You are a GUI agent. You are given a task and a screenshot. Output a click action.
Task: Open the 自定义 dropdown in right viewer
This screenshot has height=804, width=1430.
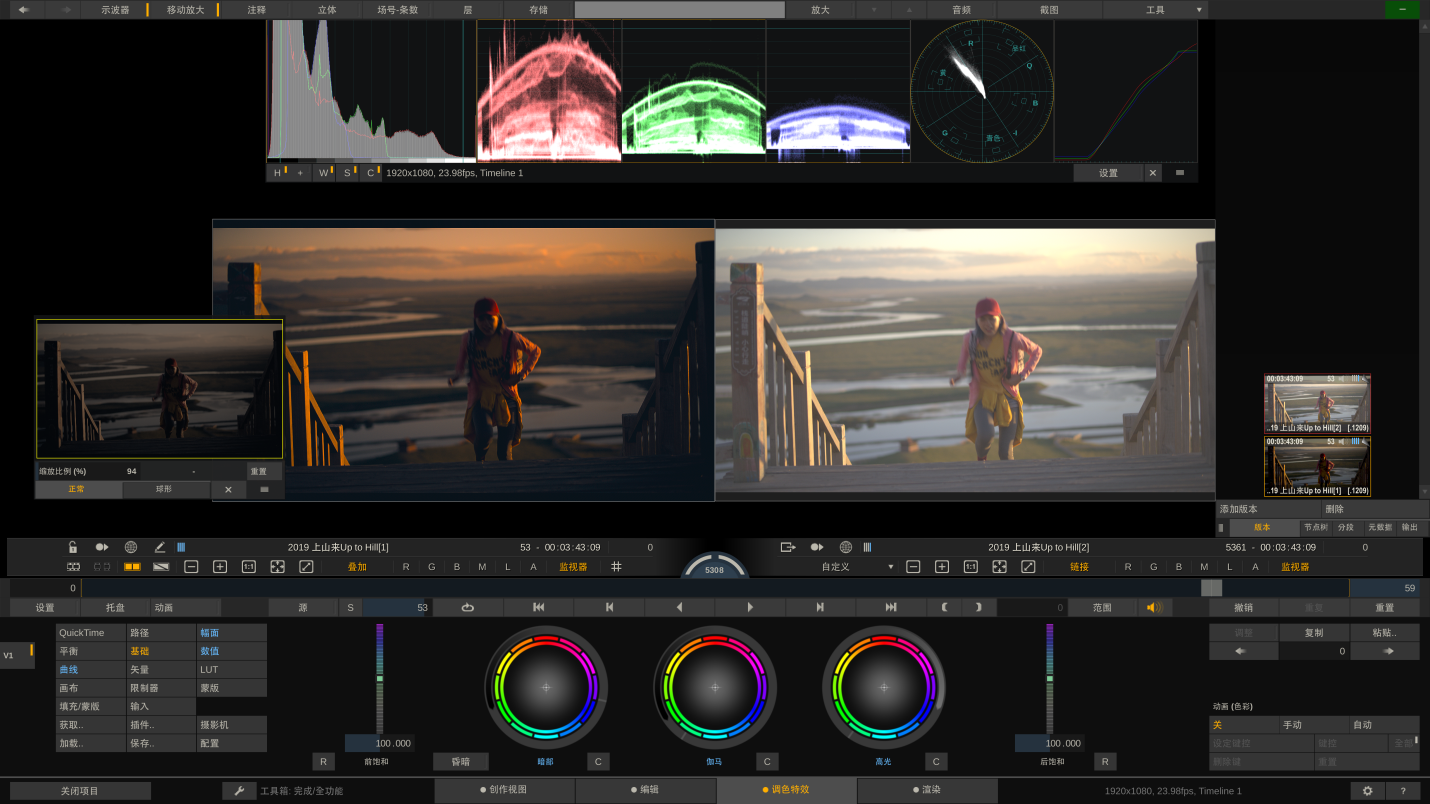(x=855, y=566)
